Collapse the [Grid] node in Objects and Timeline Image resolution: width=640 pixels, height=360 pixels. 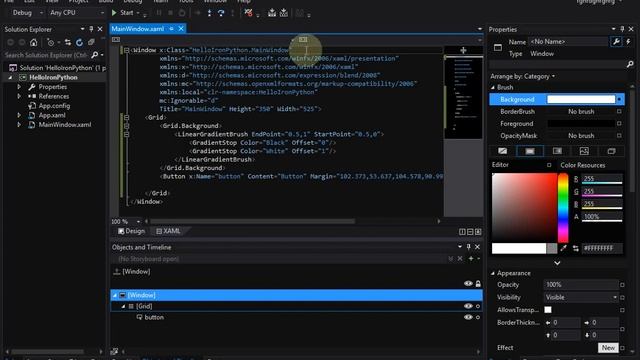point(123,306)
